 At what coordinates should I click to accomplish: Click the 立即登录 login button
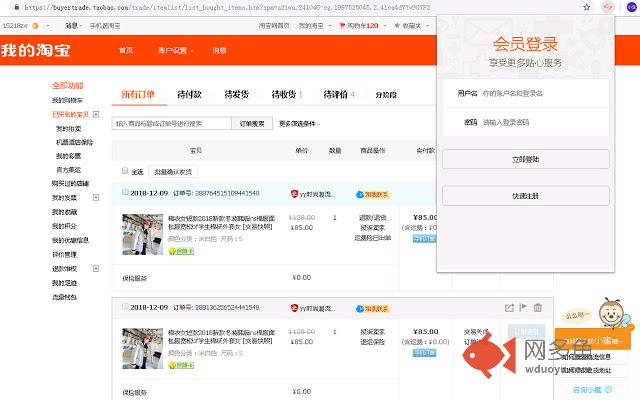click(x=526, y=159)
